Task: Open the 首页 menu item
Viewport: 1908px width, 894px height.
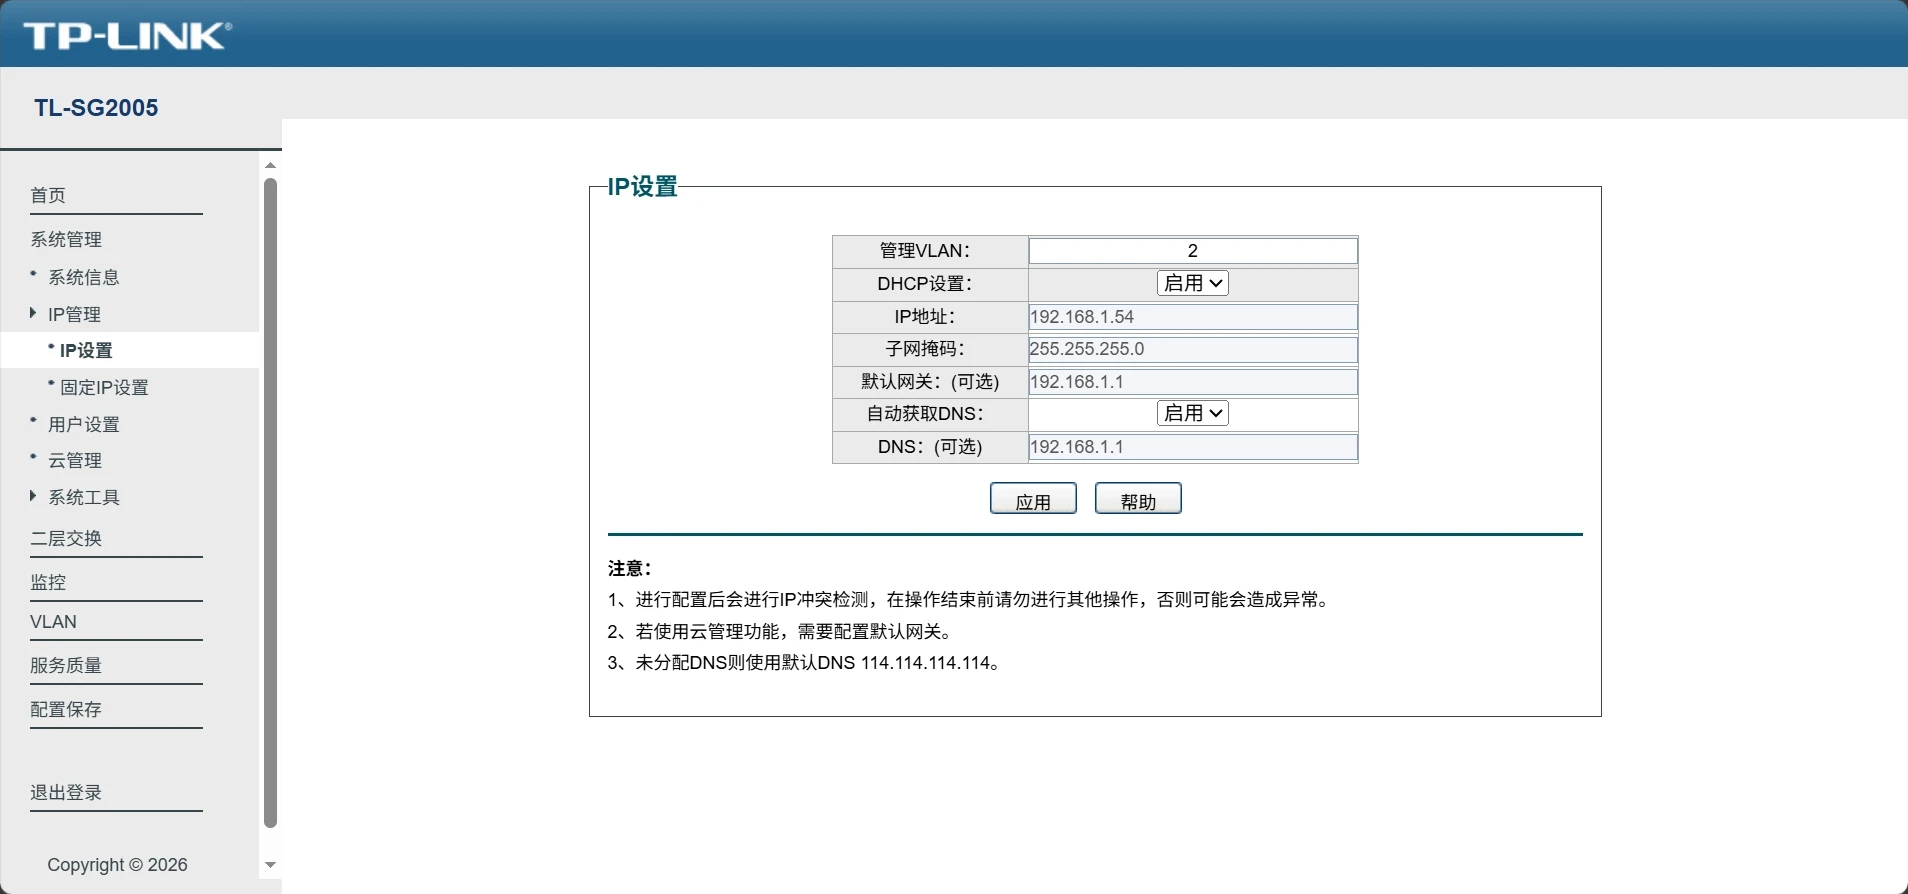Action: click(48, 195)
